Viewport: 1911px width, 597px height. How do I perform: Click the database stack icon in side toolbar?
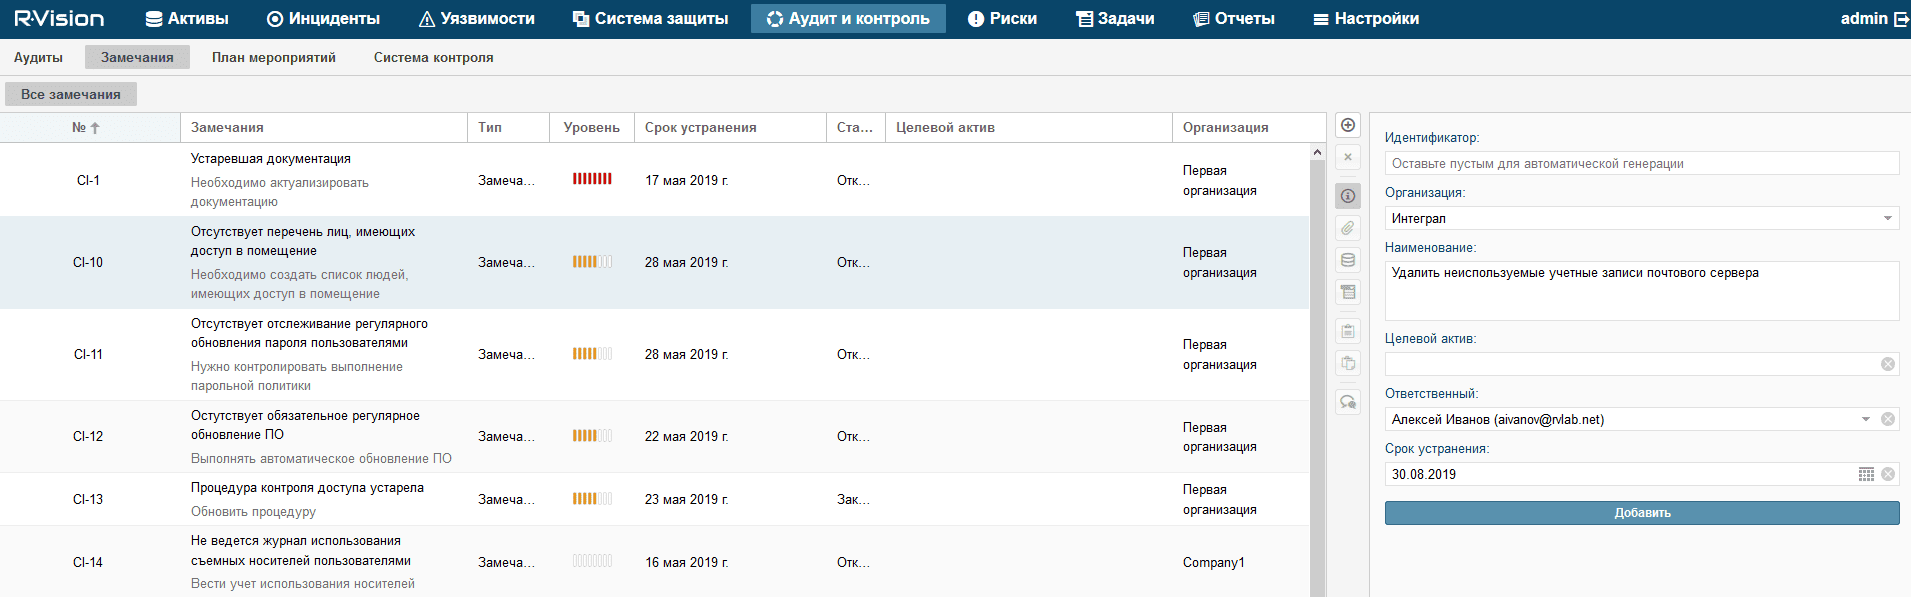tap(1348, 260)
